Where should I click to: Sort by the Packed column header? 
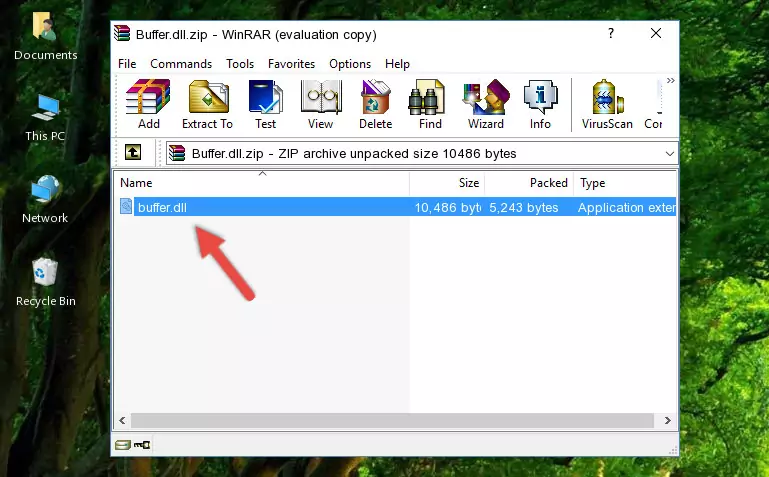click(x=529, y=183)
